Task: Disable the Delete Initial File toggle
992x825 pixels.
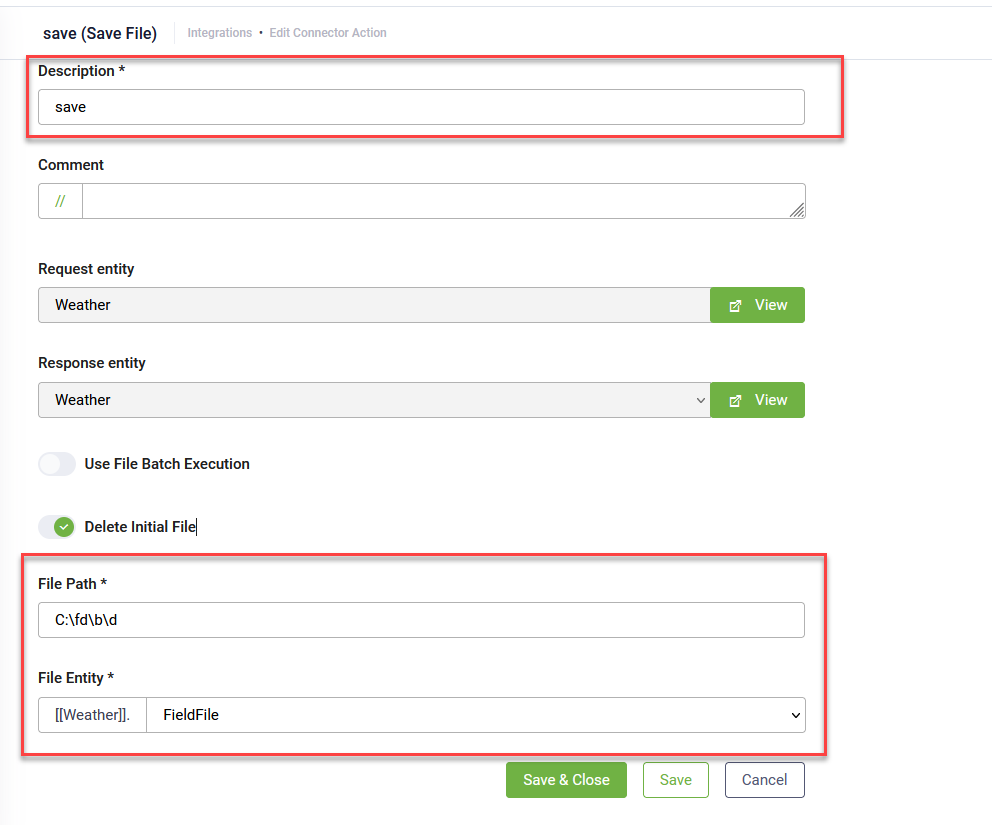Action: (x=57, y=526)
